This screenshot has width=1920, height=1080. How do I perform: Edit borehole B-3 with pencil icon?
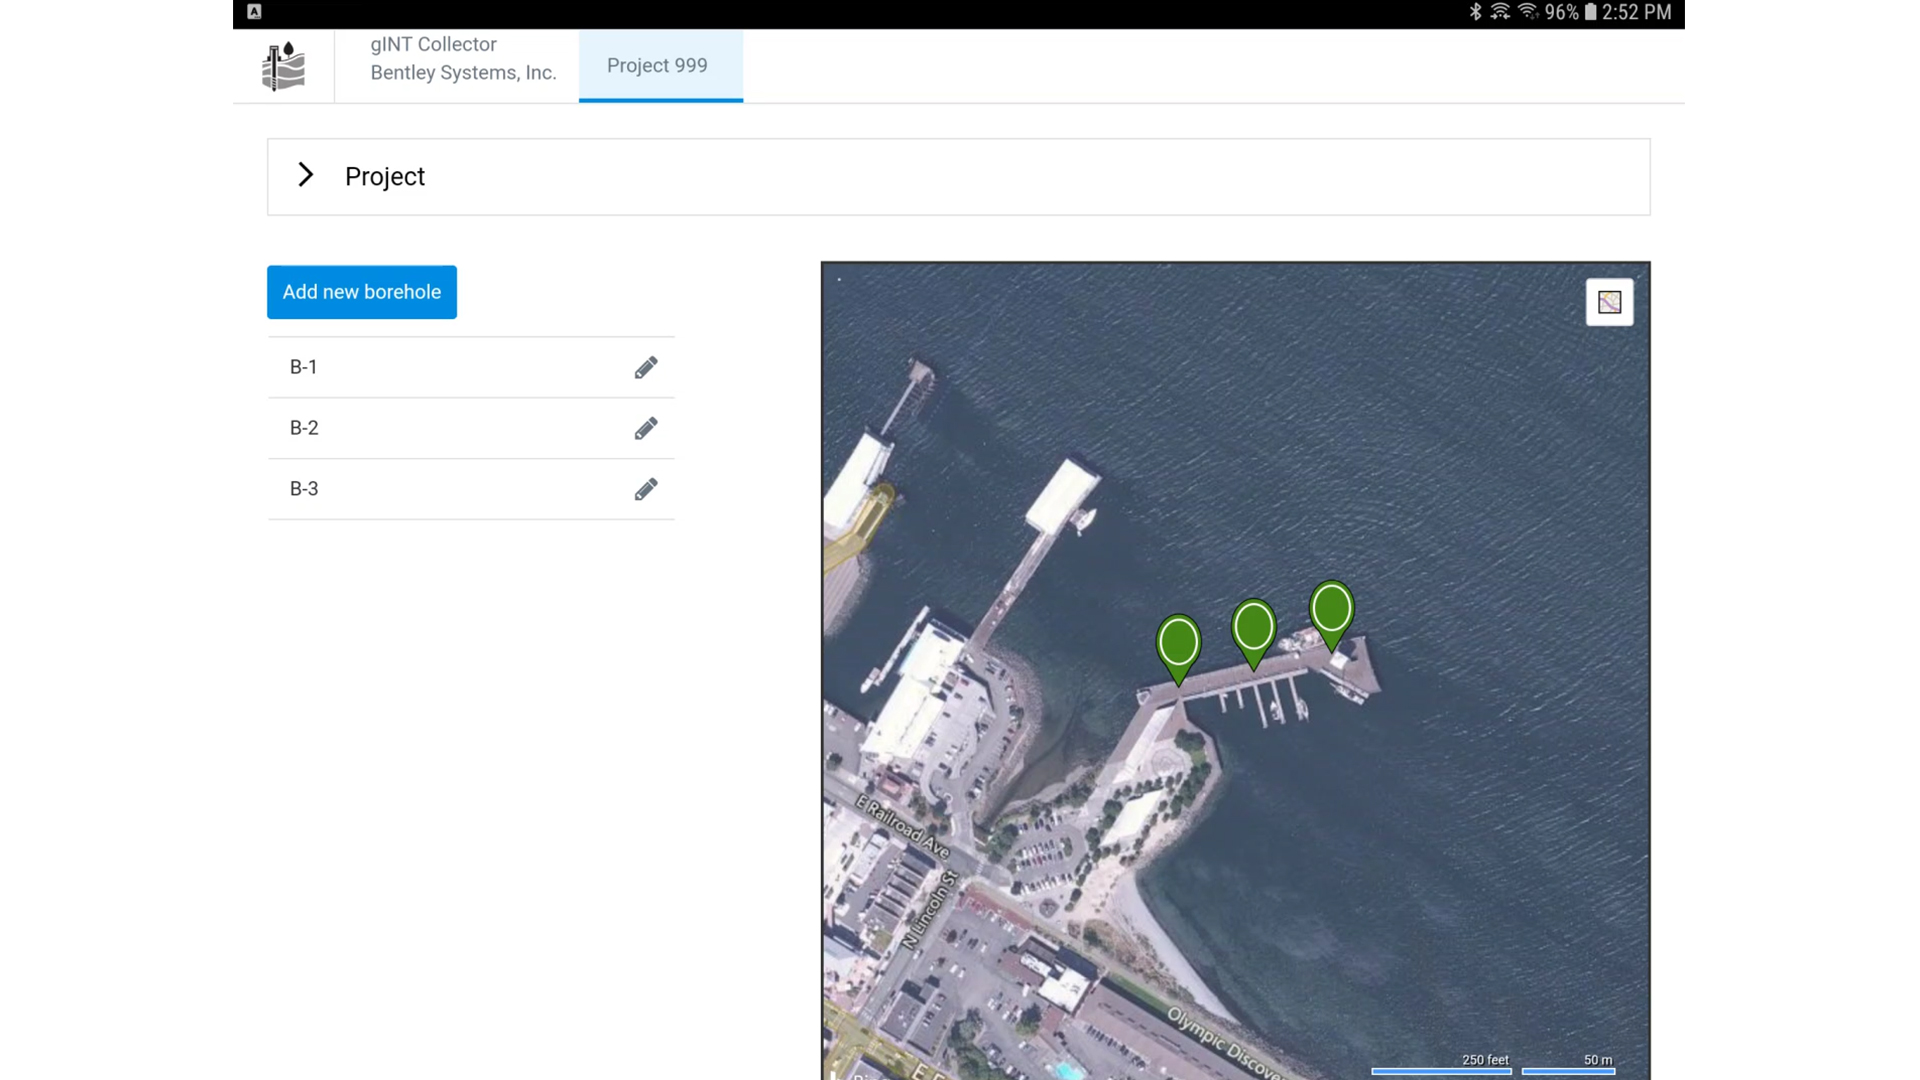[x=646, y=490]
